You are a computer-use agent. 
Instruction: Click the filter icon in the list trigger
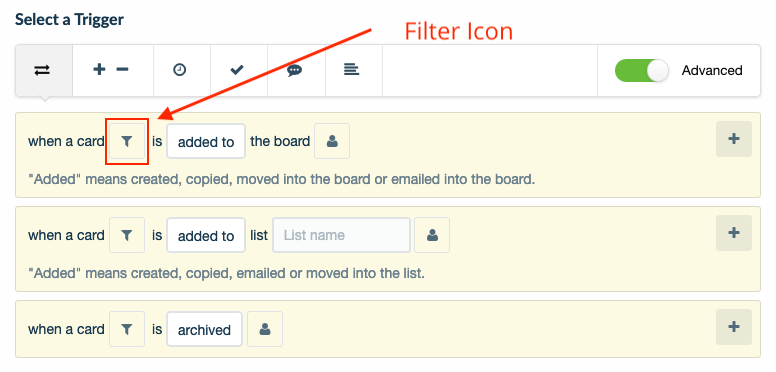[127, 235]
